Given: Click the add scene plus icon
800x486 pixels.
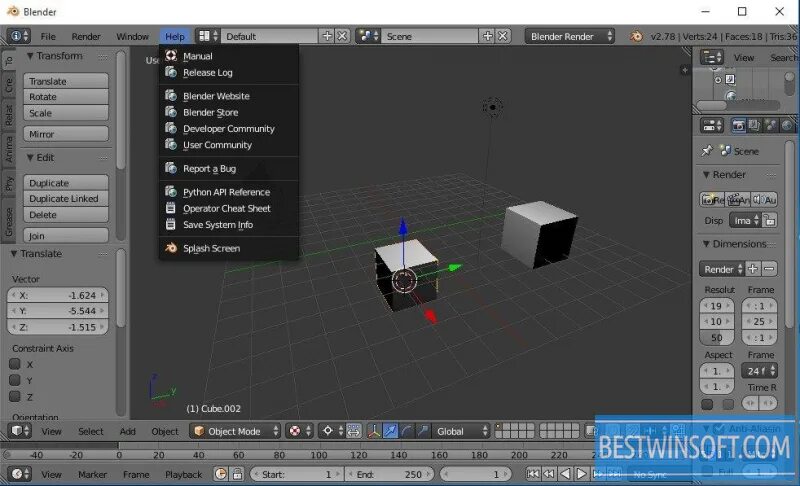Looking at the screenshot, I should (x=487, y=36).
